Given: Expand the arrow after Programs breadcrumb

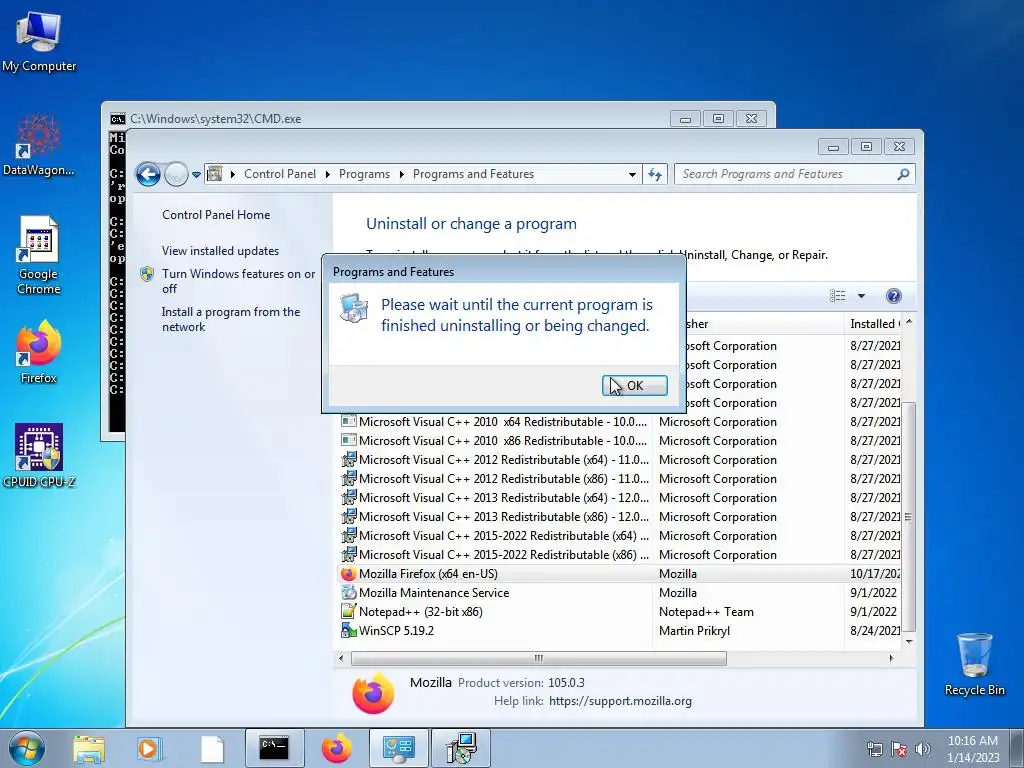Looking at the screenshot, I should pos(401,174).
